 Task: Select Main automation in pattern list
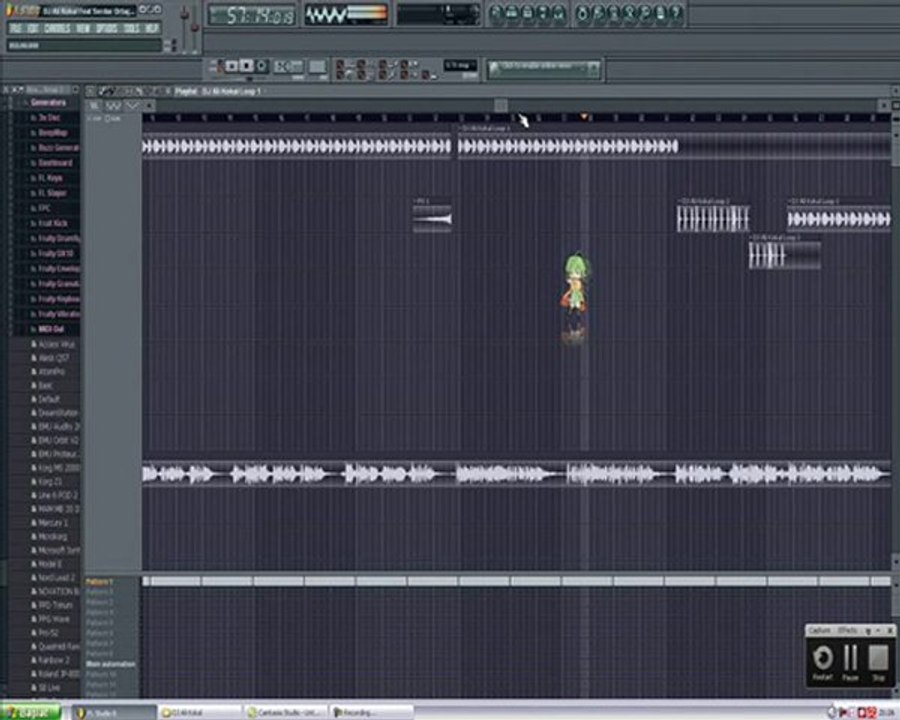pyautogui.click(x=111, y=664)
